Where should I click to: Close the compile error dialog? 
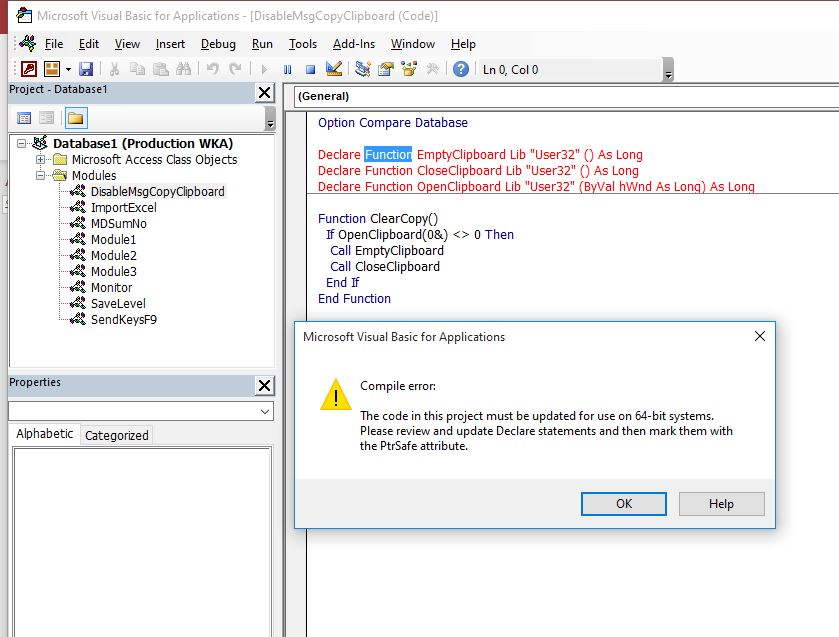(760, 336)
